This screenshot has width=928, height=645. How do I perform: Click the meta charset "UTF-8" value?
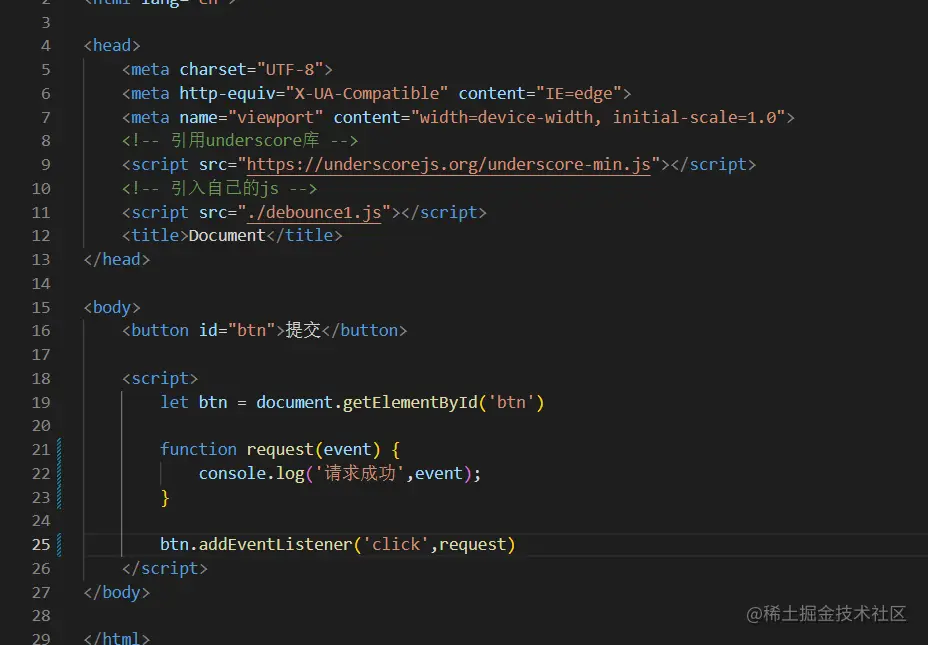click(289, 70)
